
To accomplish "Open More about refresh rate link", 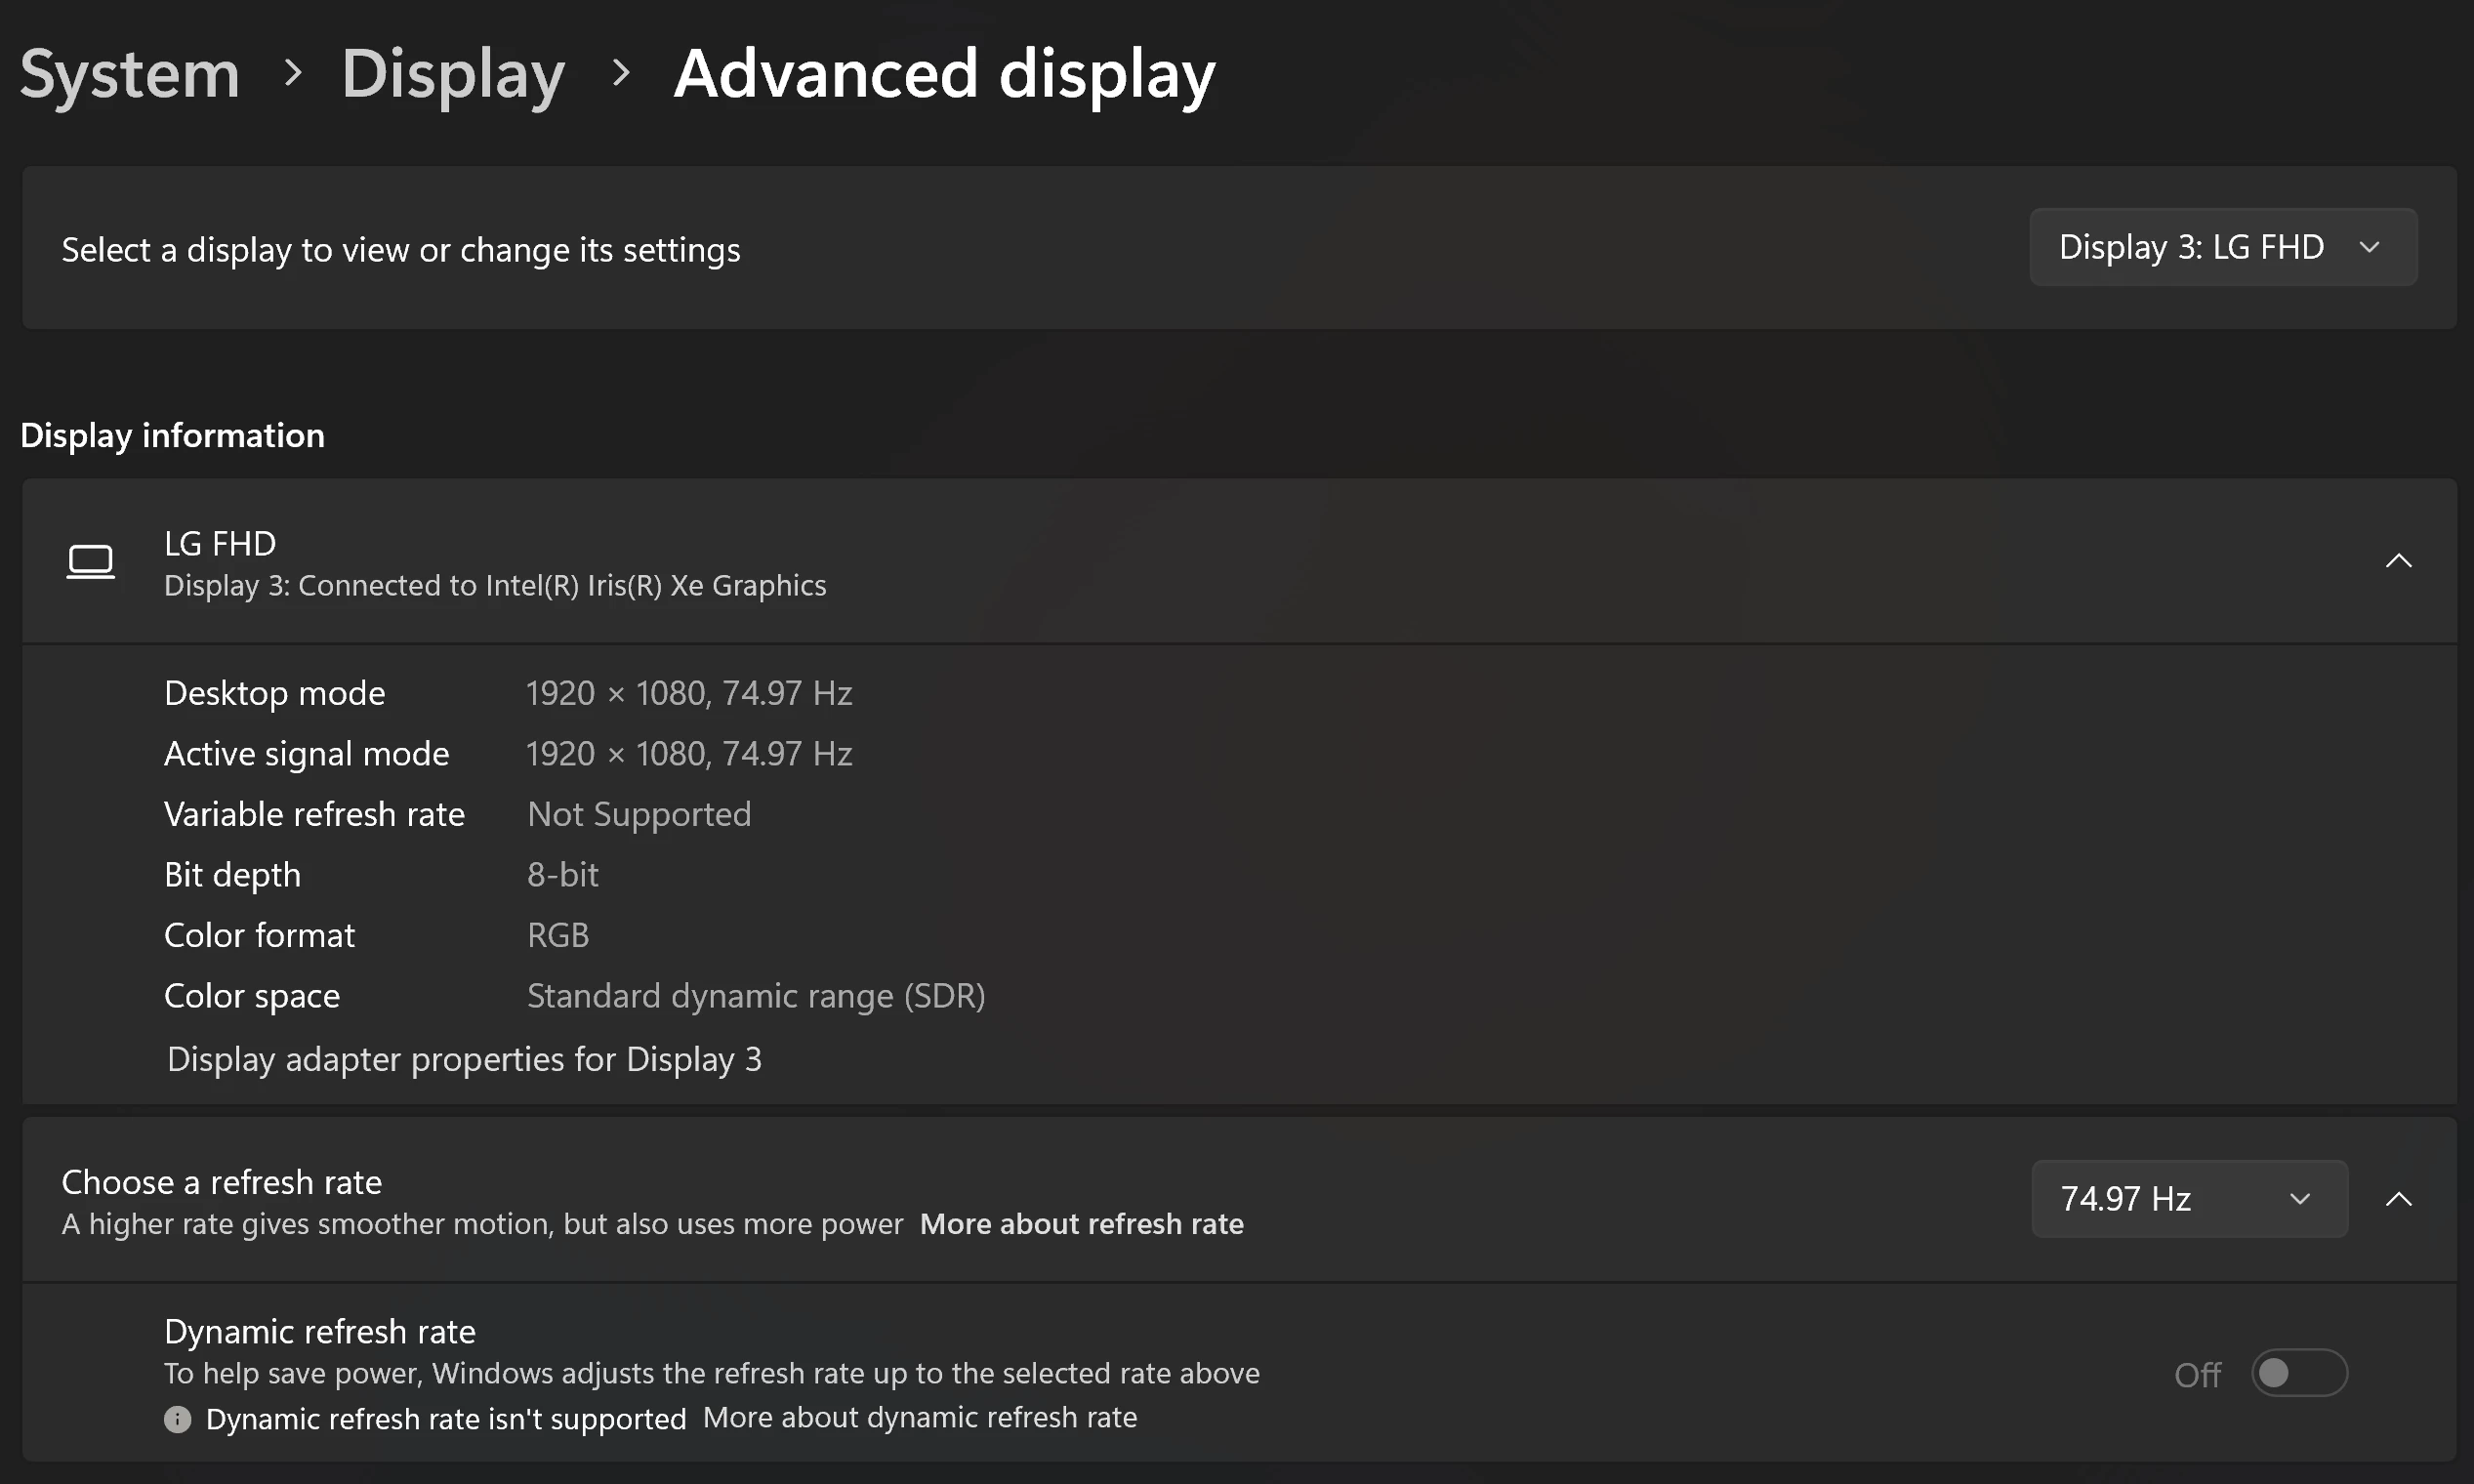I will (1081, 1224).
